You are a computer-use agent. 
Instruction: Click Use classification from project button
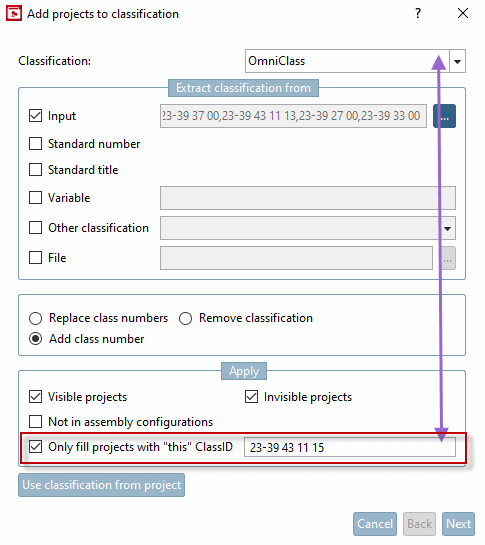tap(102, 485)
